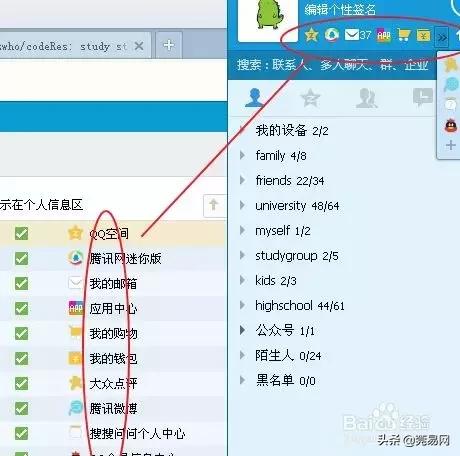Screen dimensions: 460x456
Task: Expand the friends 22/34 group
Action: click(x=242, y=180)
